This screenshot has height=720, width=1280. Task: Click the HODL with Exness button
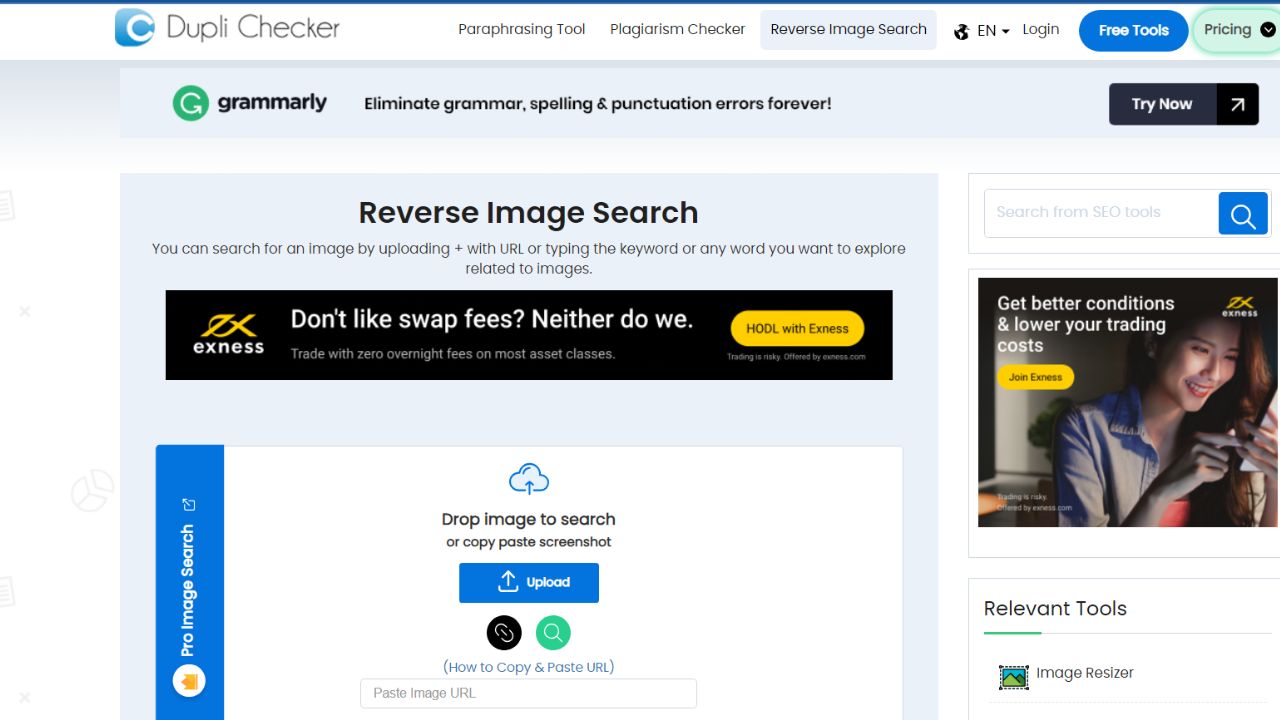797,328
